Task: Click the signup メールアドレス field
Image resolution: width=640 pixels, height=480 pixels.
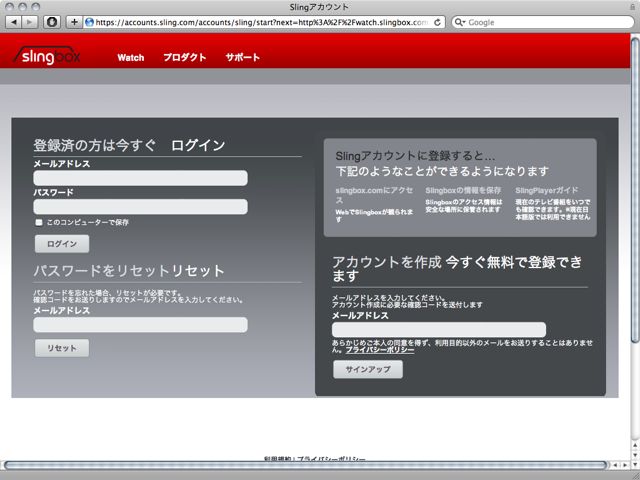Action: coord(439,330)
